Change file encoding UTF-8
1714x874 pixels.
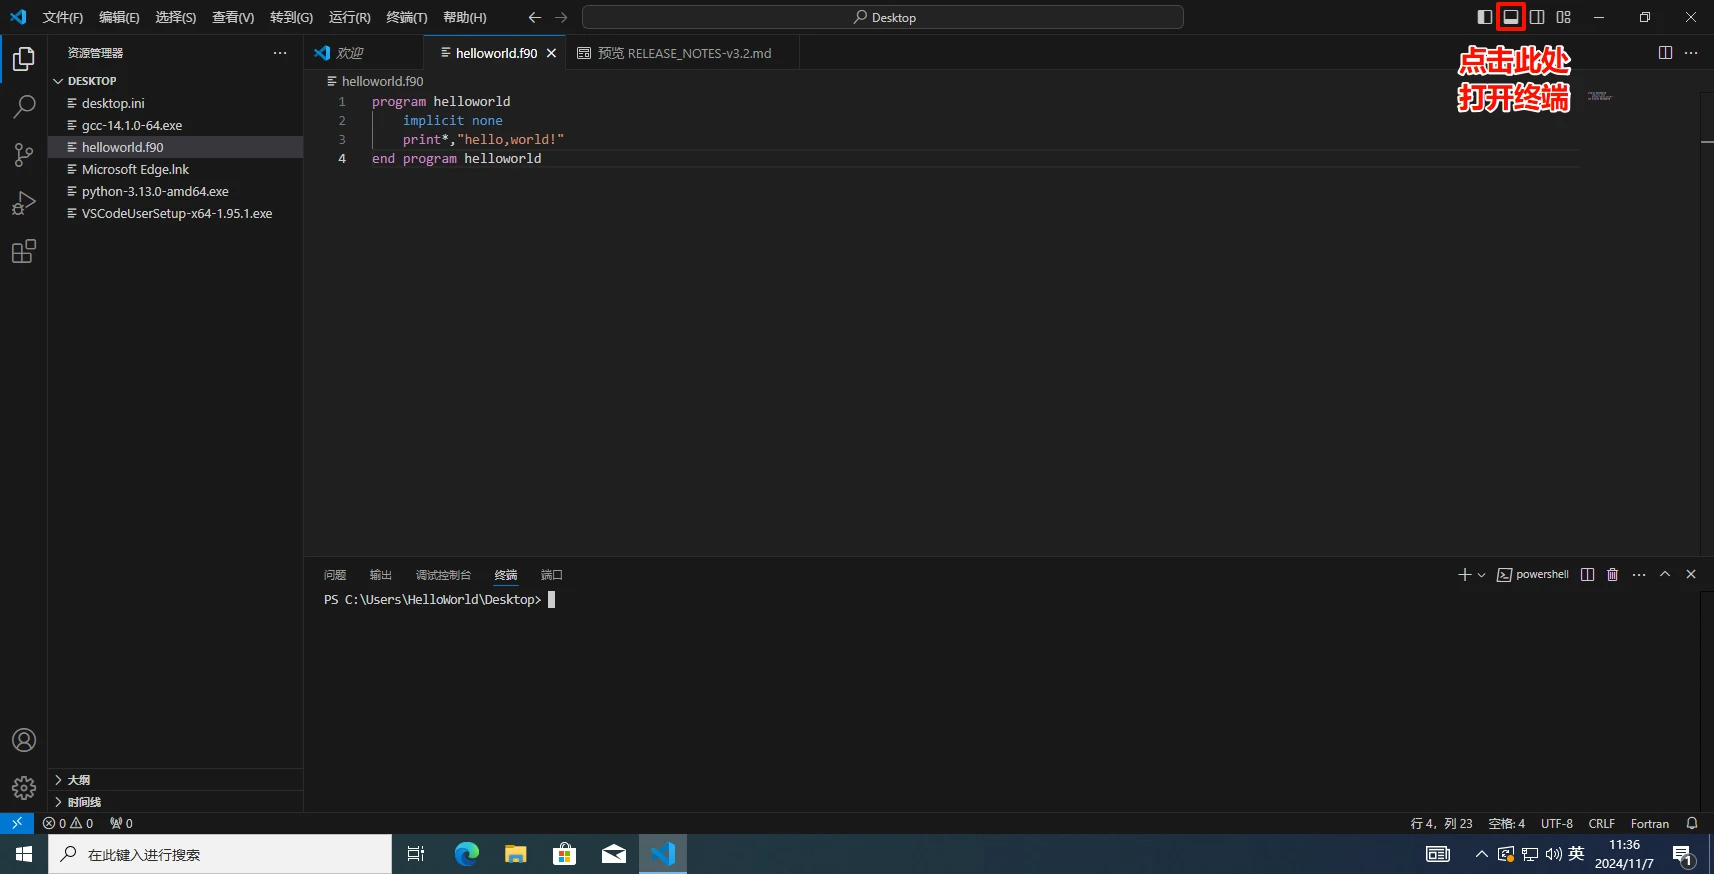point(1557,823)
